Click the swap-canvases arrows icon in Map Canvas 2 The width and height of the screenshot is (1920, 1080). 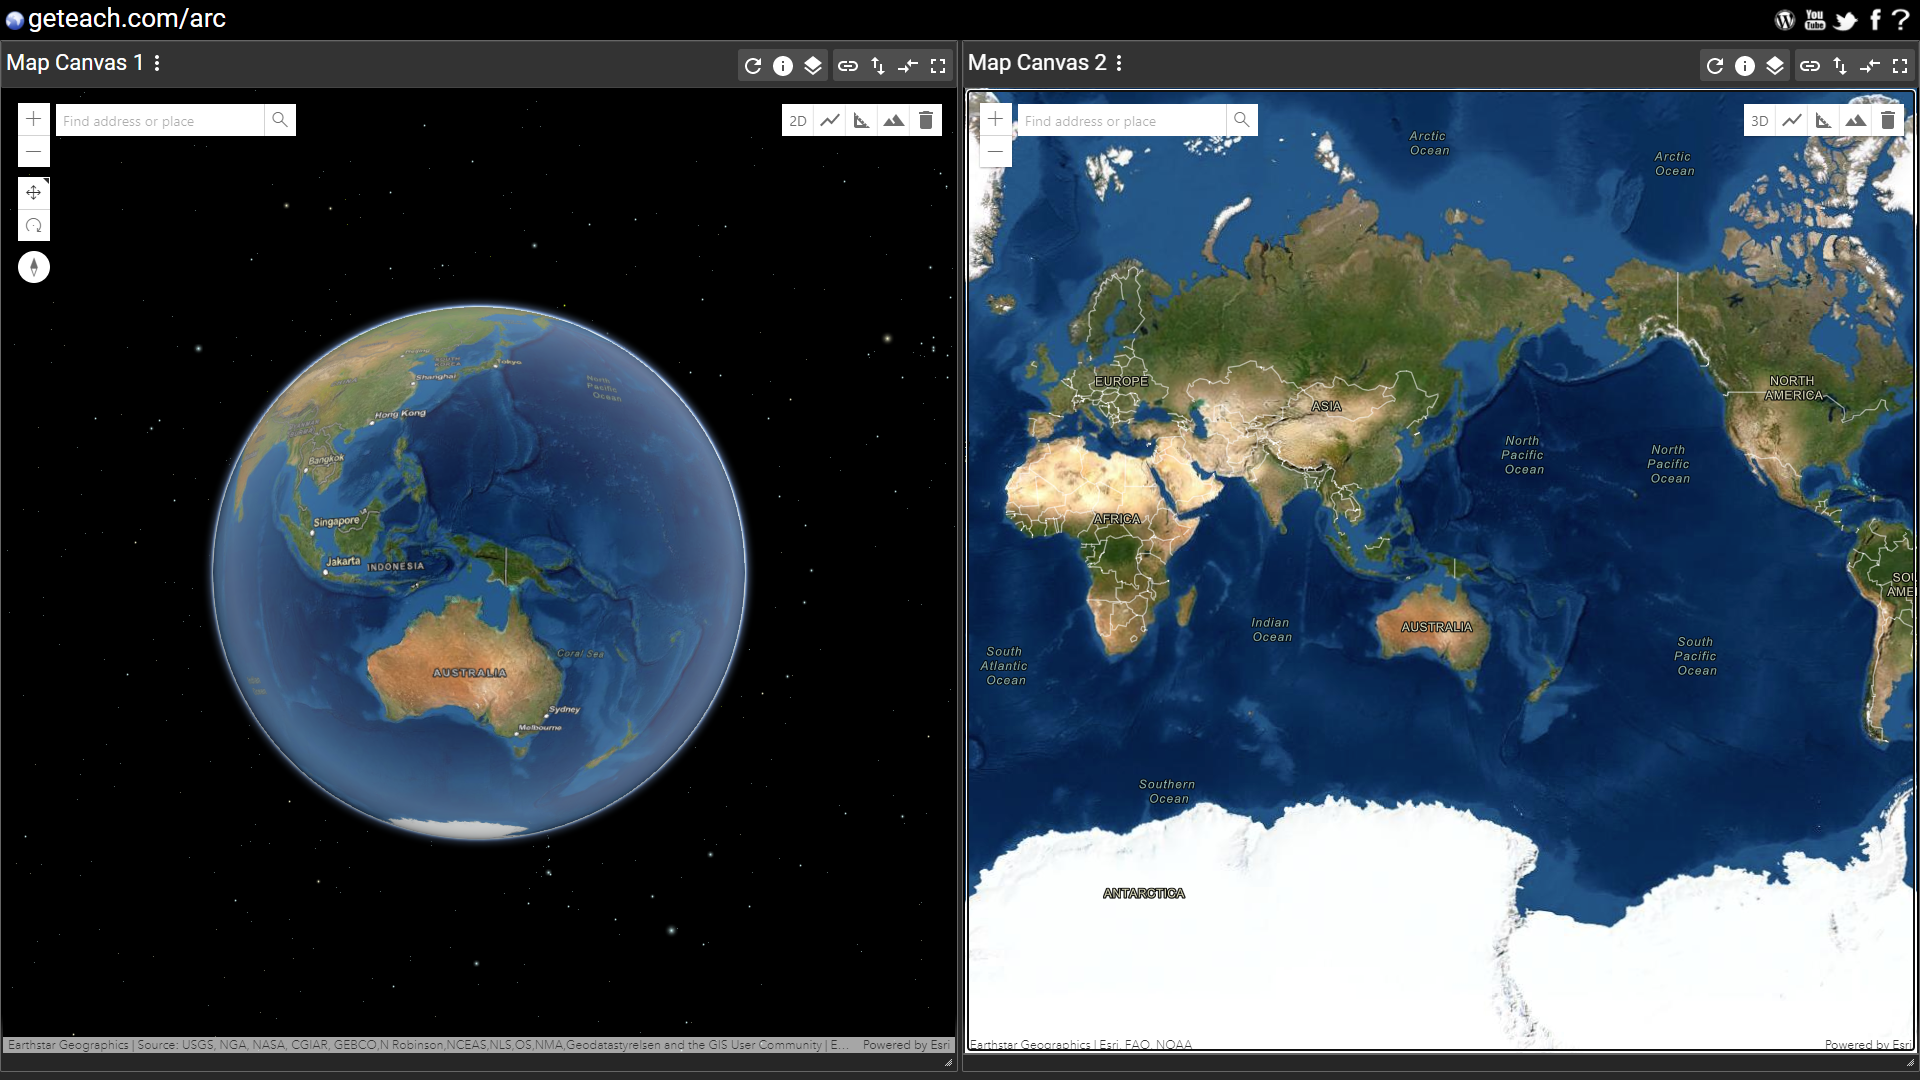pyautogui.click(x=1870, y=65)
